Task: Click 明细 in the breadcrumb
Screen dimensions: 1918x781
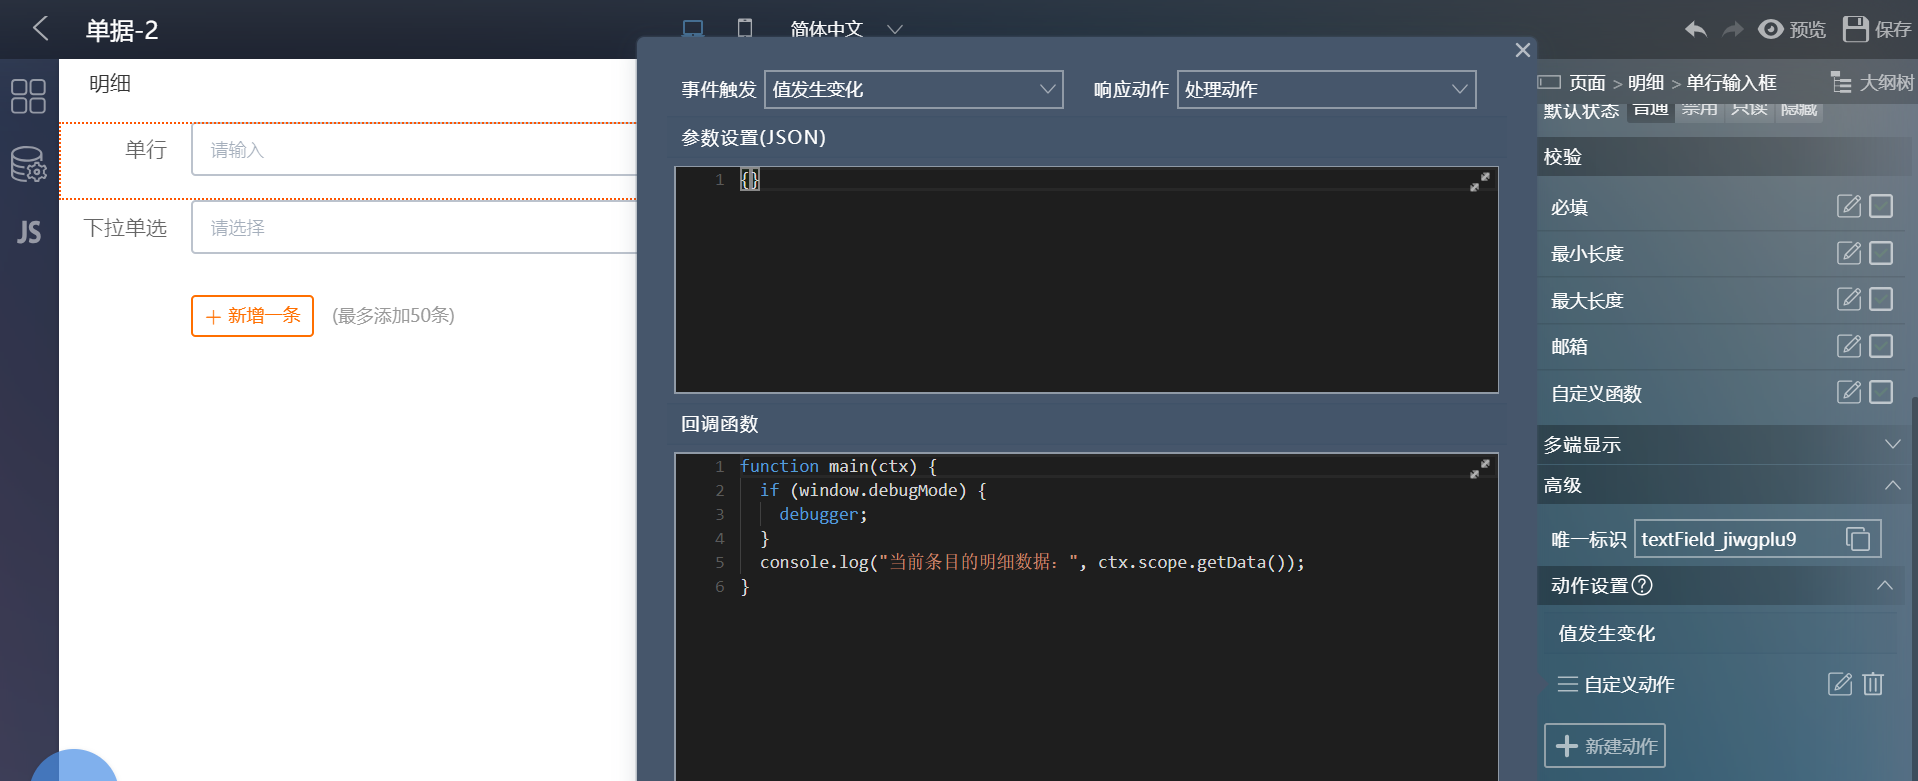Action: coord(1646,82)
